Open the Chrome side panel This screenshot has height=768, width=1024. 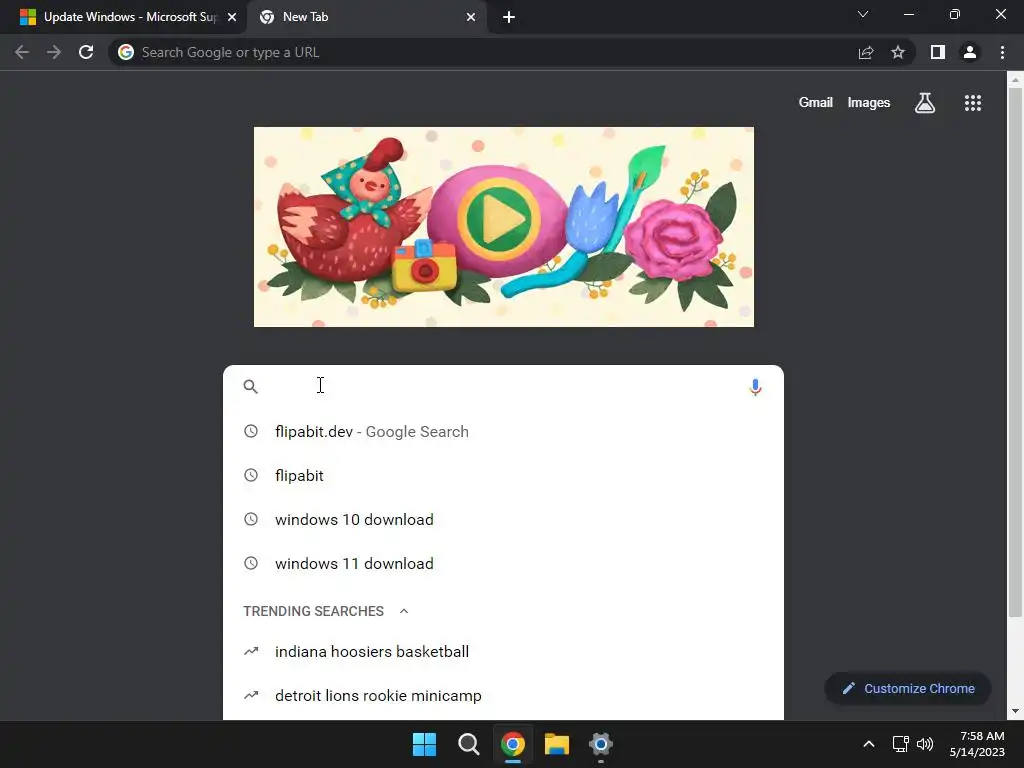(x=938, y=52)
